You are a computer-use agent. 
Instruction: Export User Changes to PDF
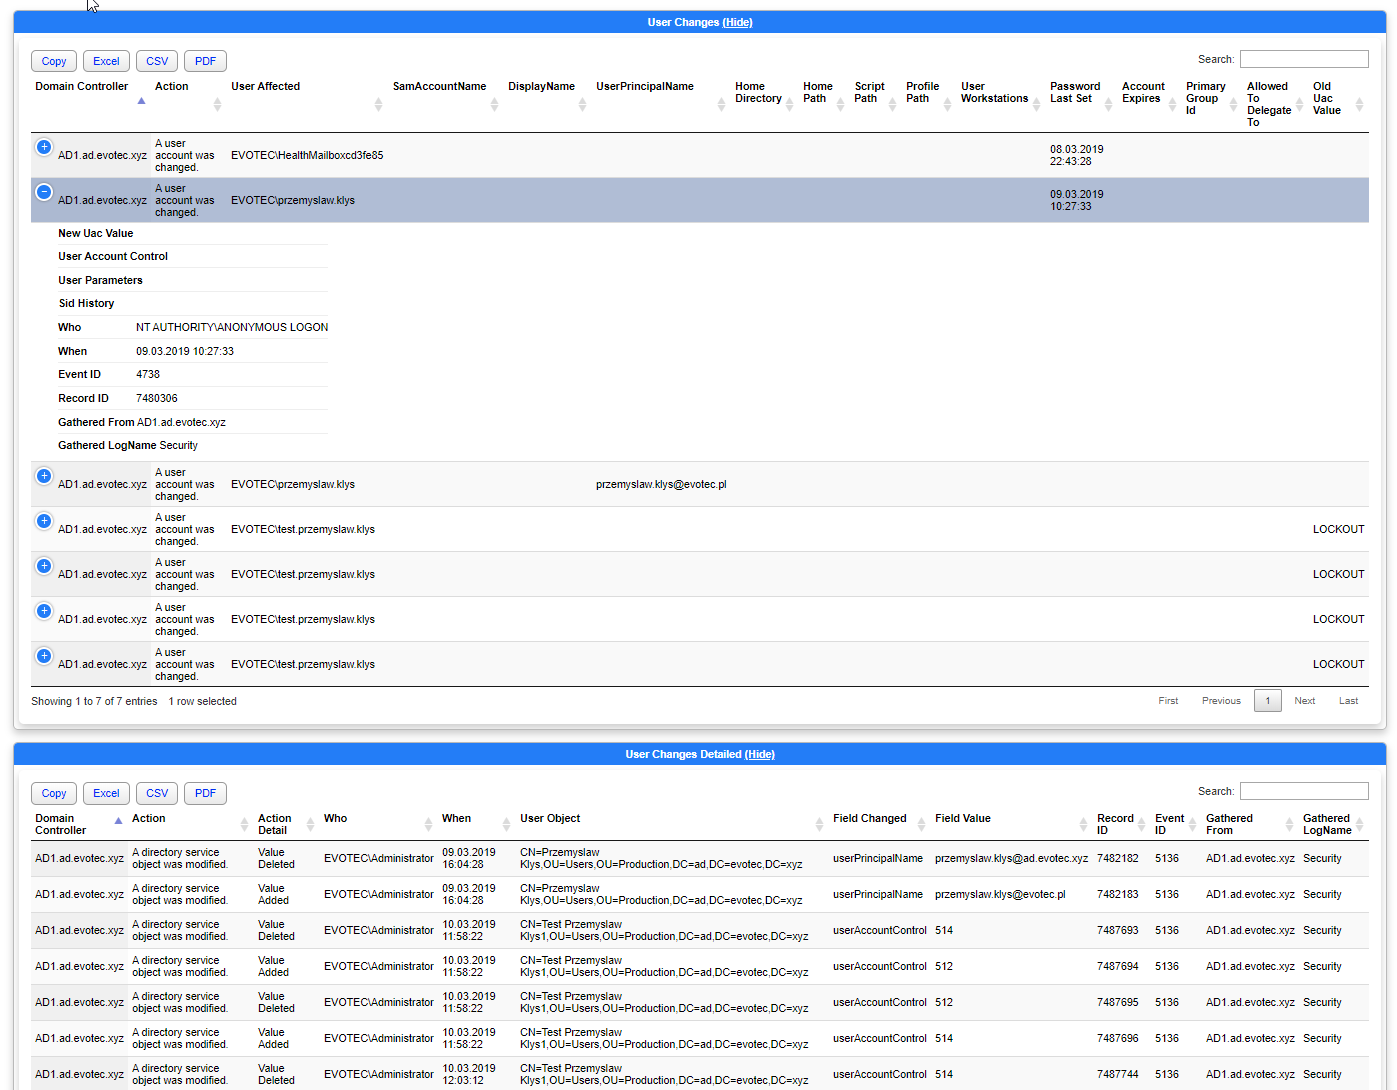204,61
